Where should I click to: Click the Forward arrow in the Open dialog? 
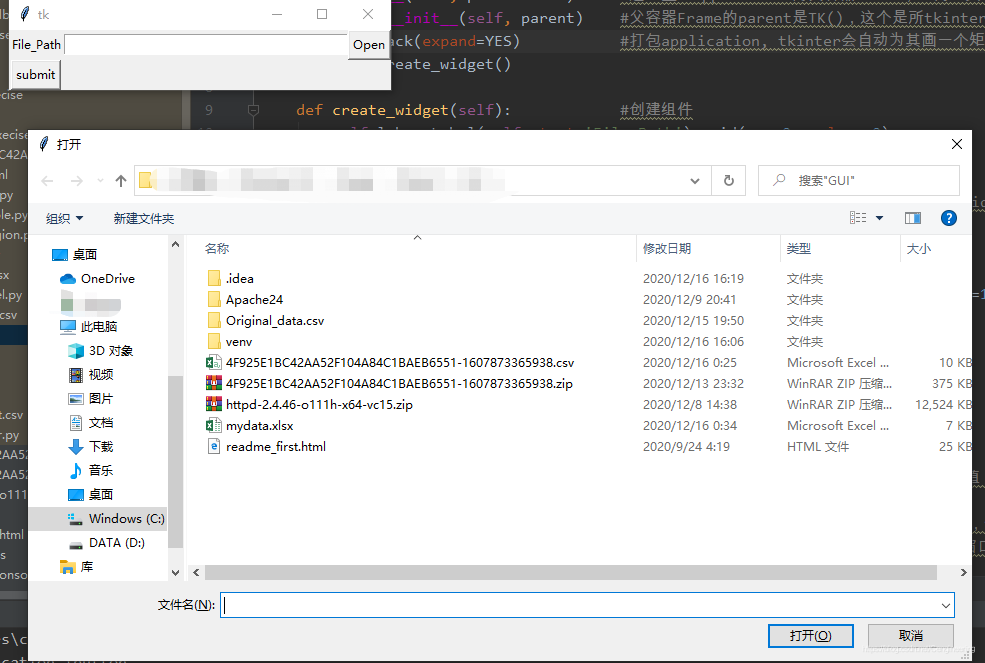click(77, 181)
